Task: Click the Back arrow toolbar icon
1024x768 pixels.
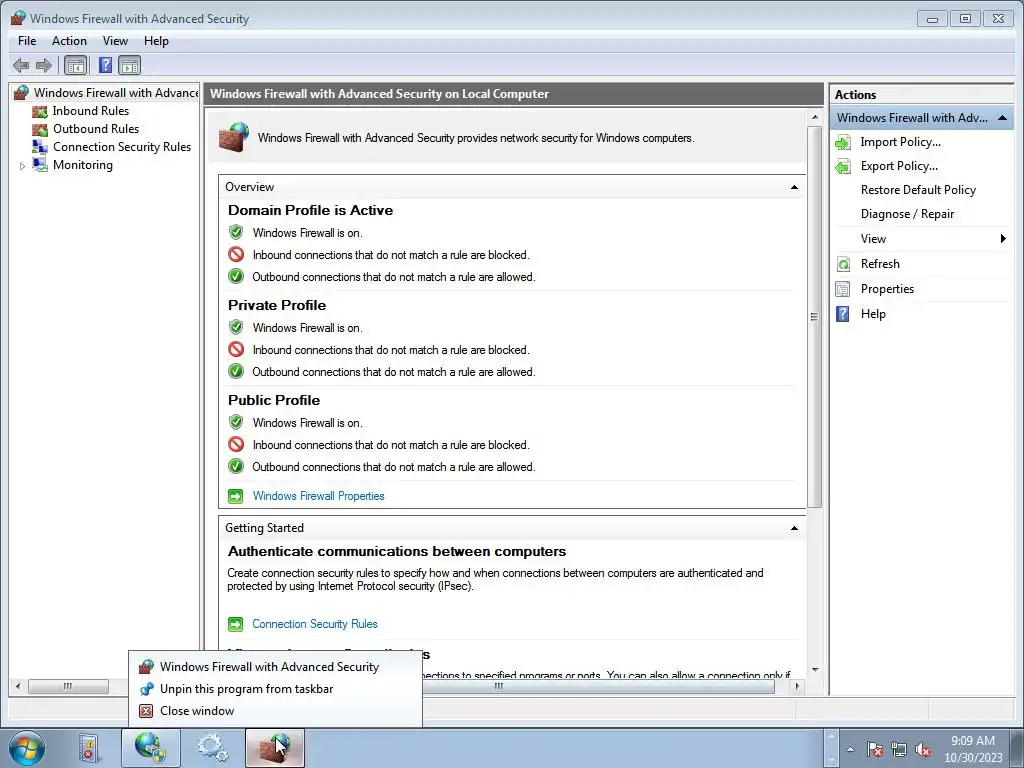Action: pyautogui.click(x=21, y=65)
